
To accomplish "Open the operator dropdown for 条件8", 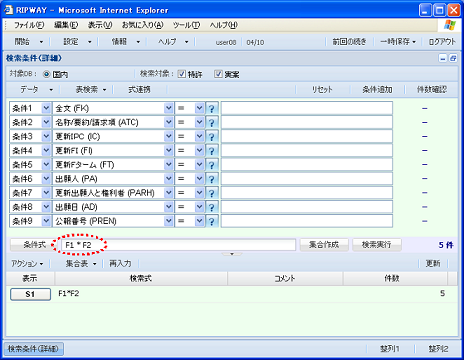I will pos(199,207).
